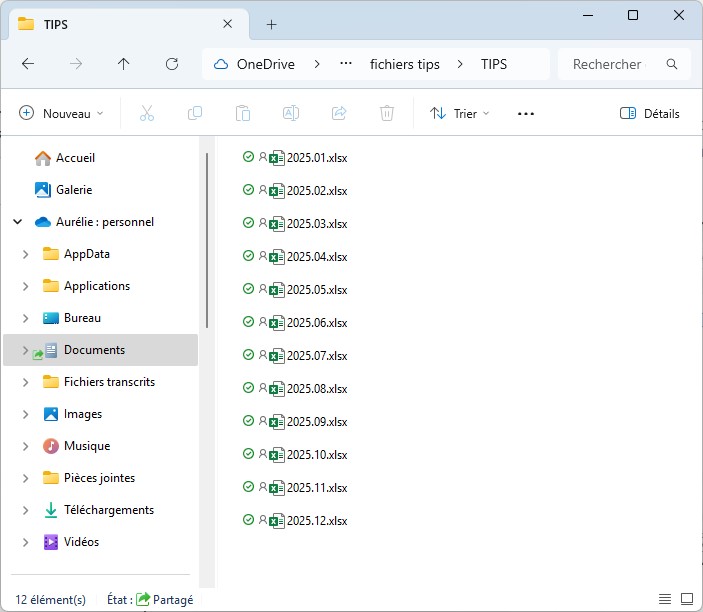Expand the Bureau tree node
This screenshot has height=612, width=703.
click(26, 318)
